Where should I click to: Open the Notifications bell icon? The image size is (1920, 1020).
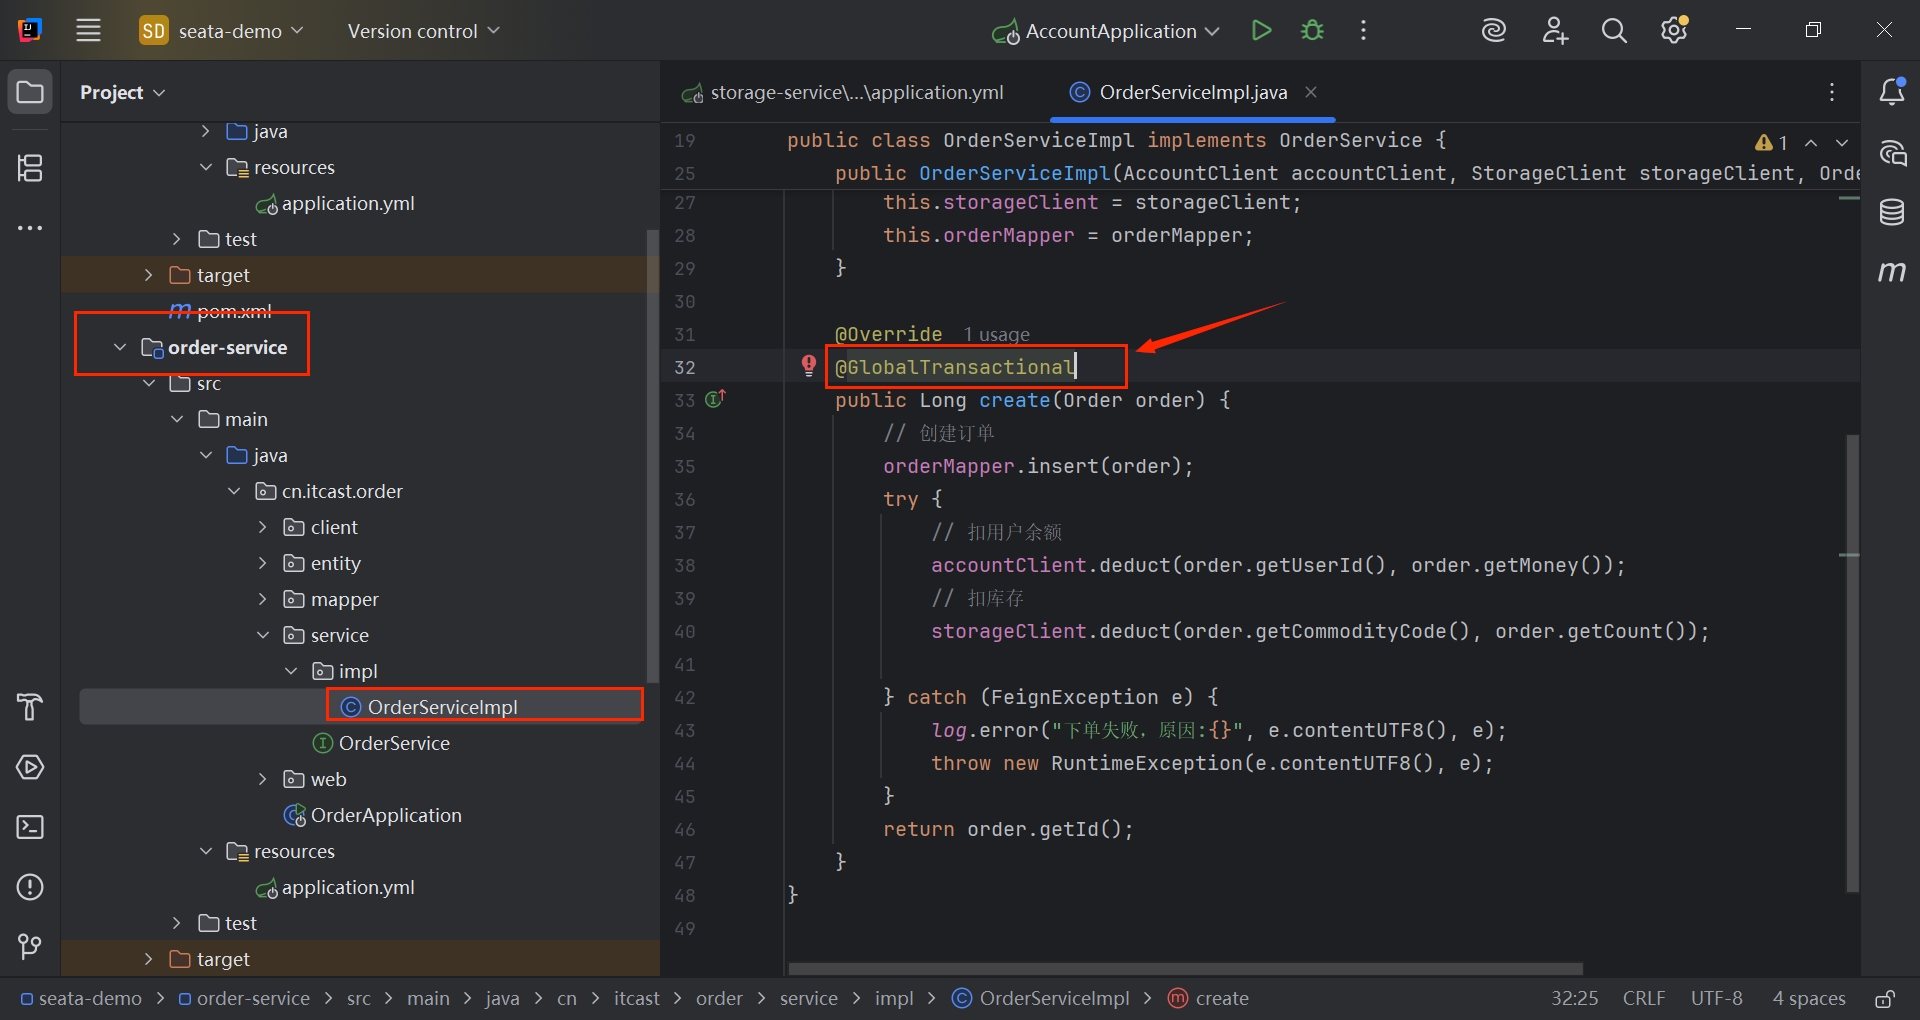pos(1892,92)
